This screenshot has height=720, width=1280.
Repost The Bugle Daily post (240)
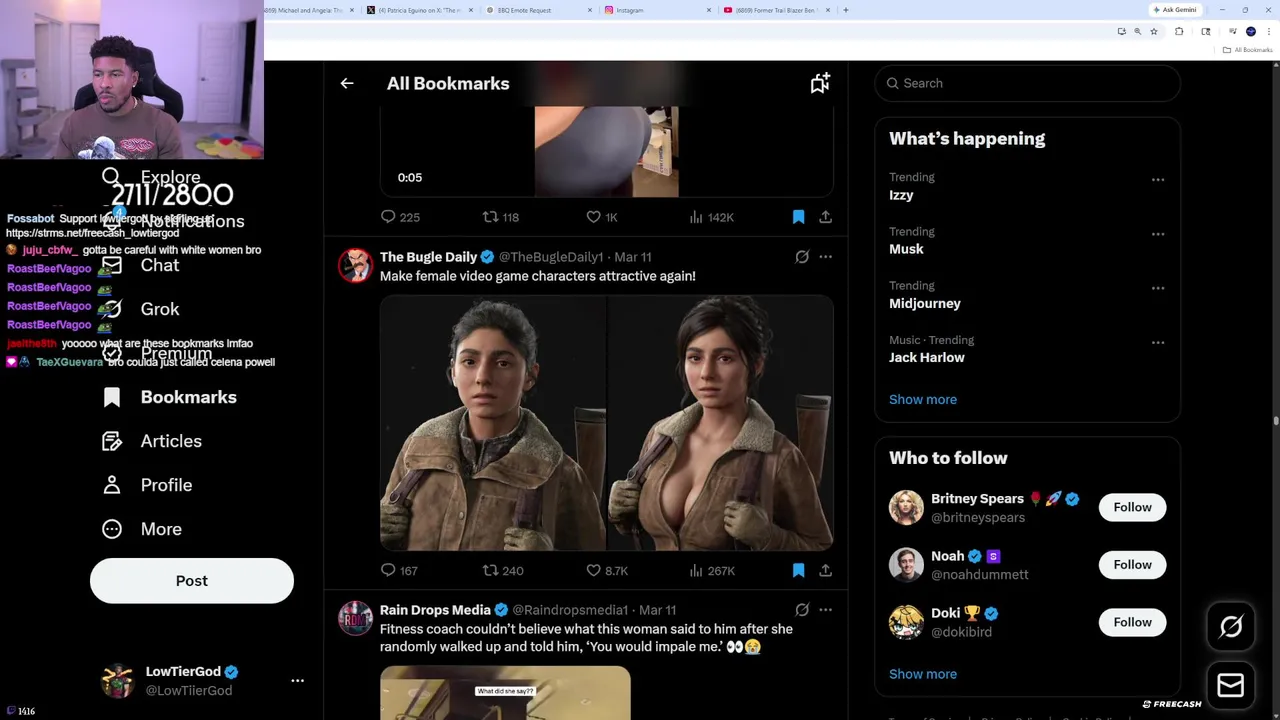tap(503, 570)
